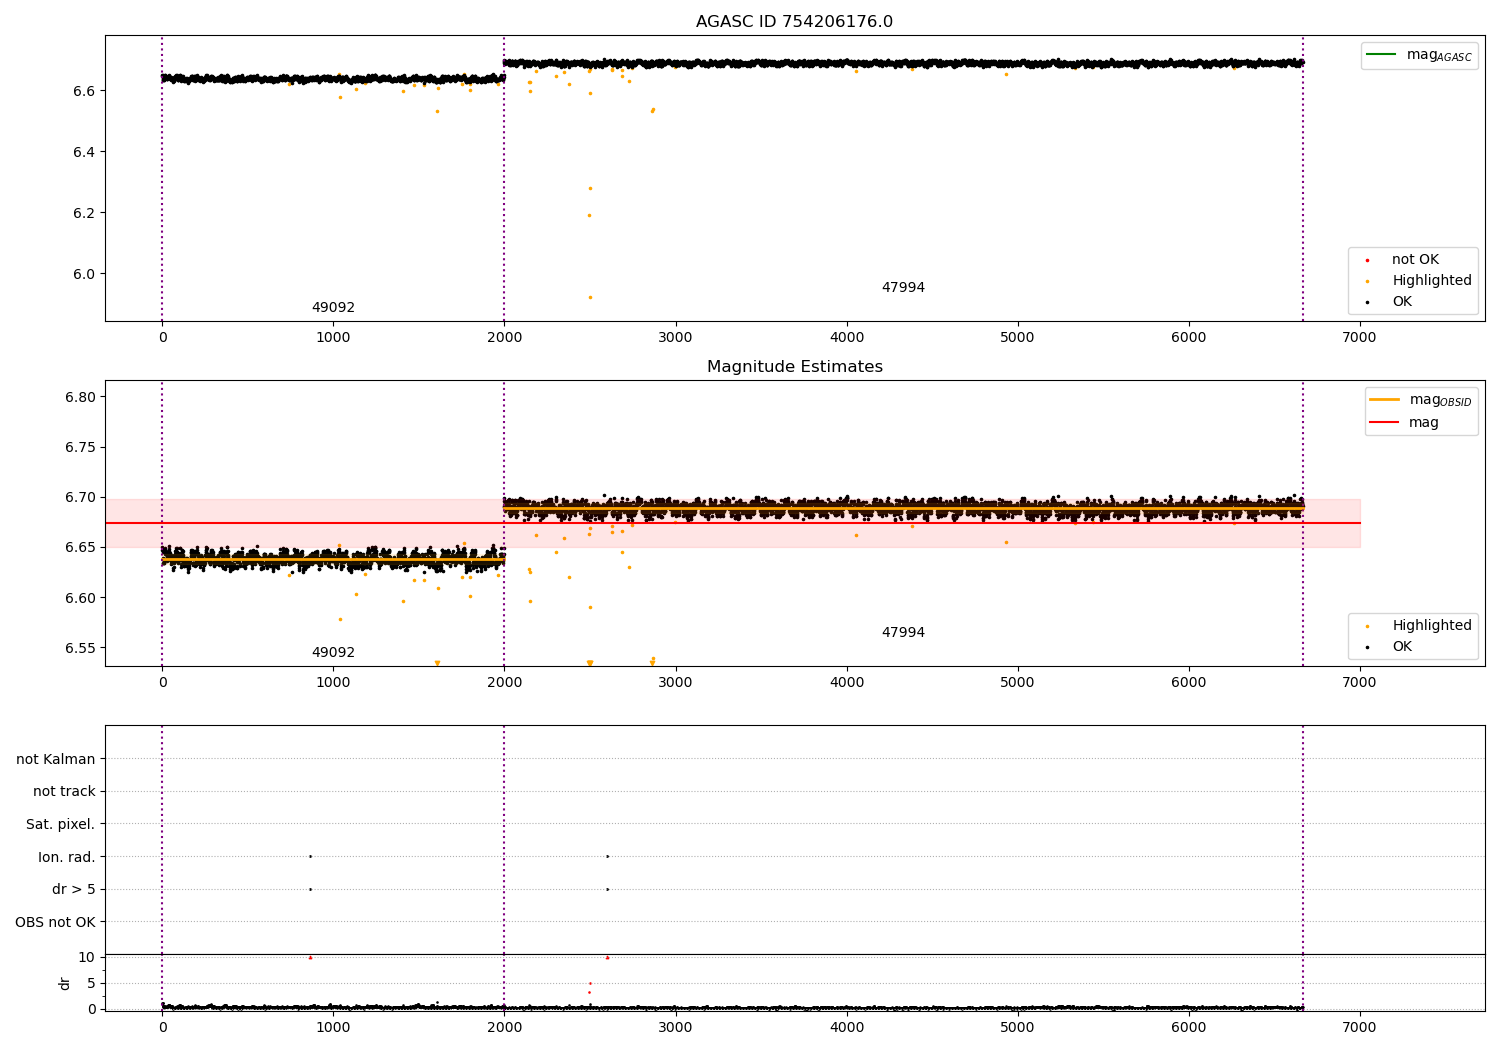Select the plain 'mag' legend entry with the red line
The width and height of the screenshot is (1500, 1050).
(x=1404, y=423)
